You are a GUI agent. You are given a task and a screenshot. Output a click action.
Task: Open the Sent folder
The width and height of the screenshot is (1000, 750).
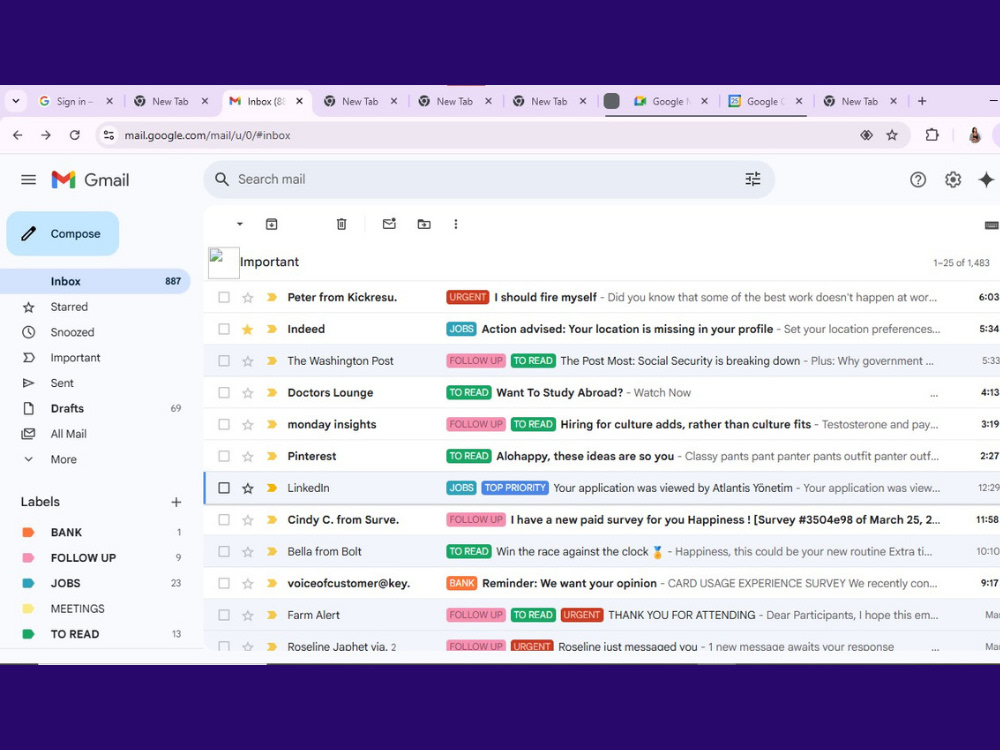tap(62, 383)
